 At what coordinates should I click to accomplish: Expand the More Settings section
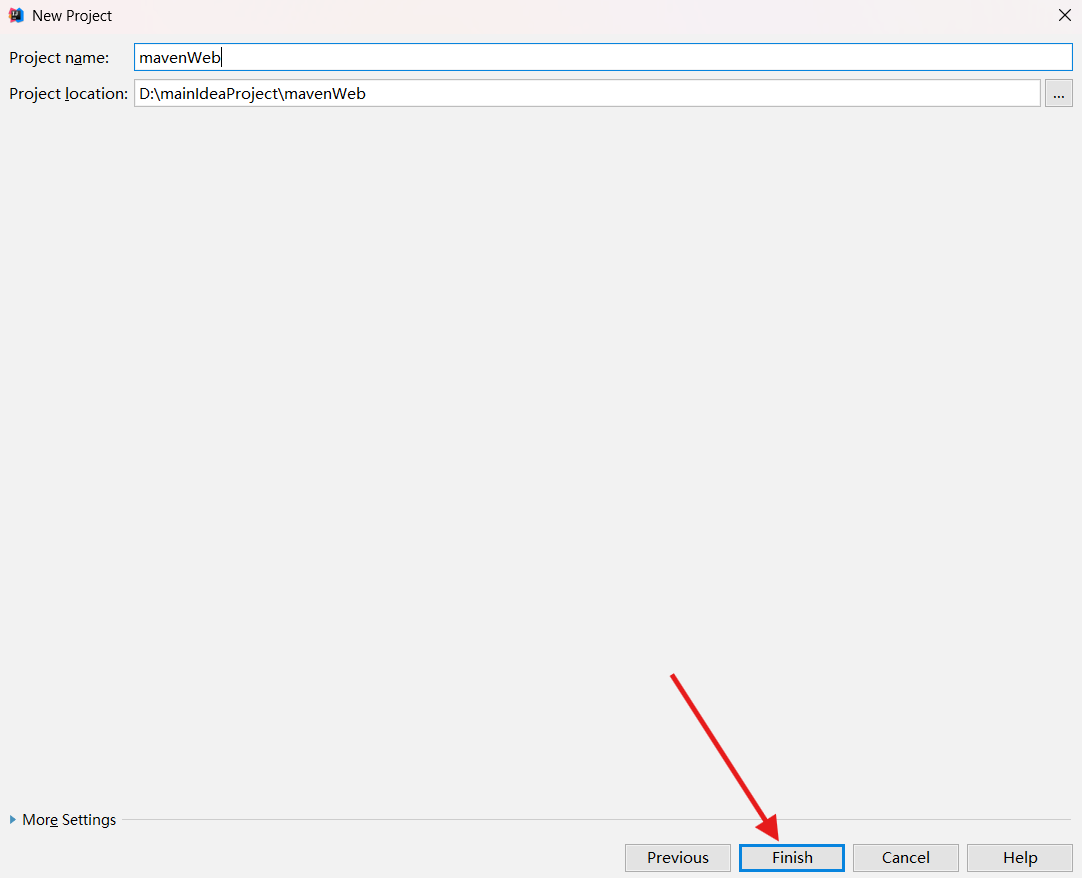[63, 819]
